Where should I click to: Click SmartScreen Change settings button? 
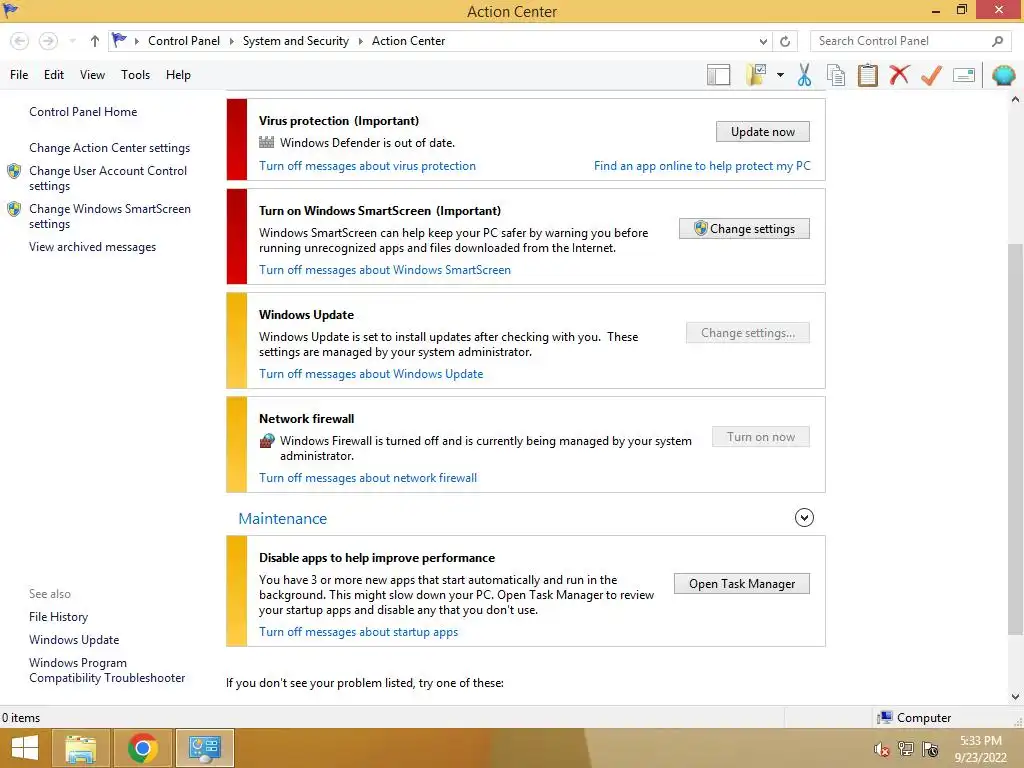tap(744, 229)
